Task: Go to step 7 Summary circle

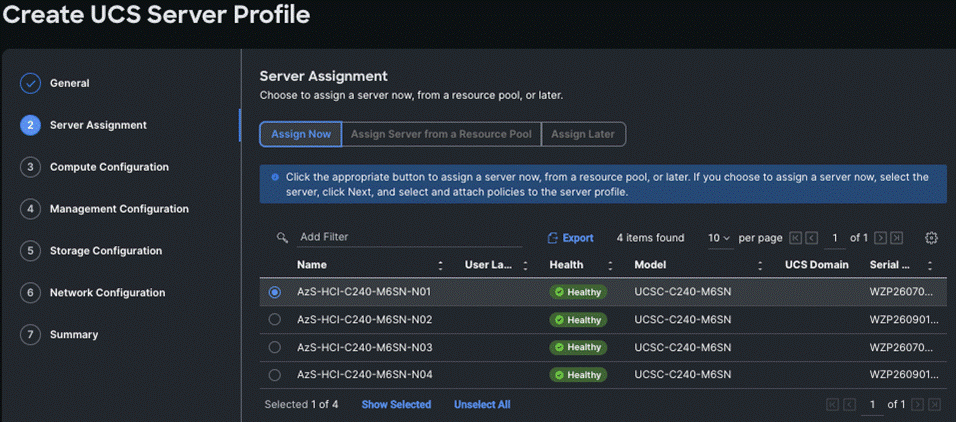Action: (x=30, y=335)
